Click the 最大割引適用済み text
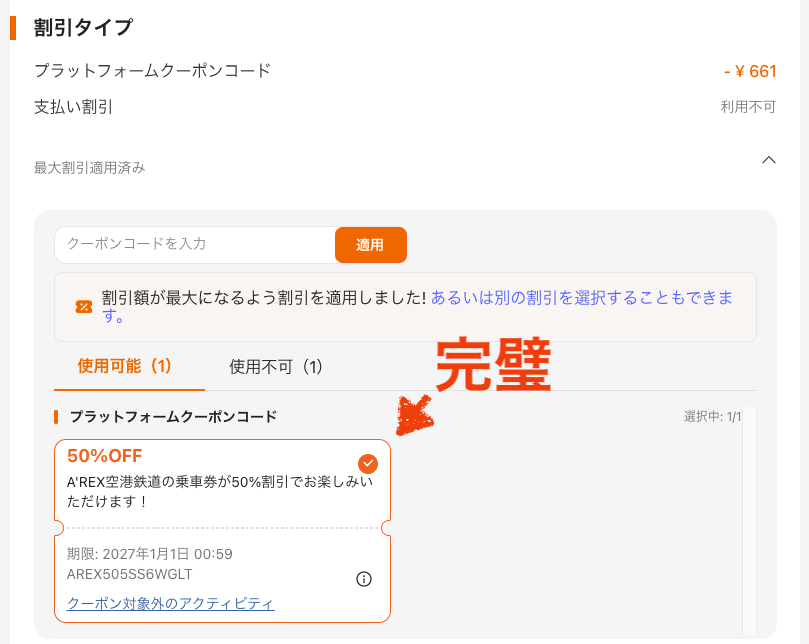The width and height of the screenshot is (809, 644). 89,168
